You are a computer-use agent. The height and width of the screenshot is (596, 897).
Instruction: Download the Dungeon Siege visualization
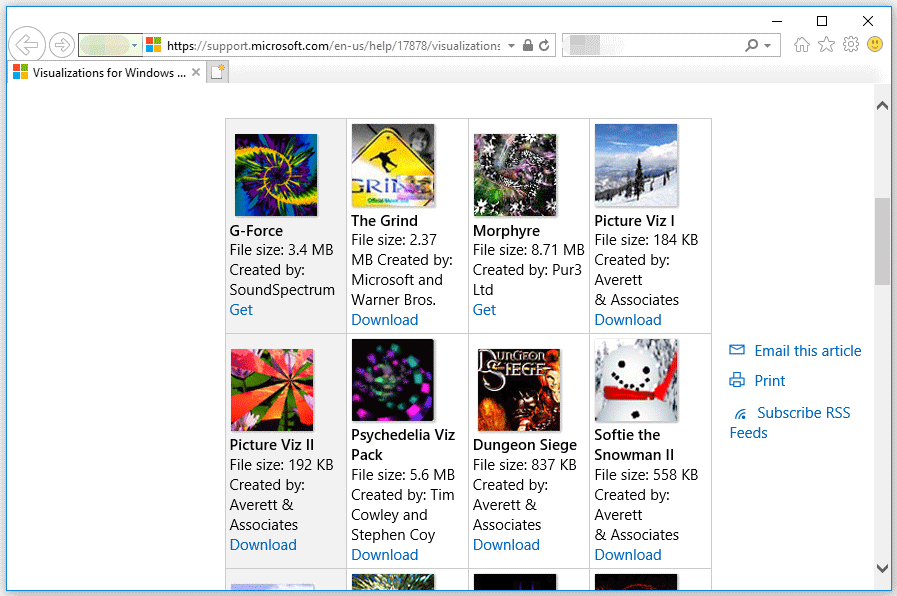pos(506,544)
